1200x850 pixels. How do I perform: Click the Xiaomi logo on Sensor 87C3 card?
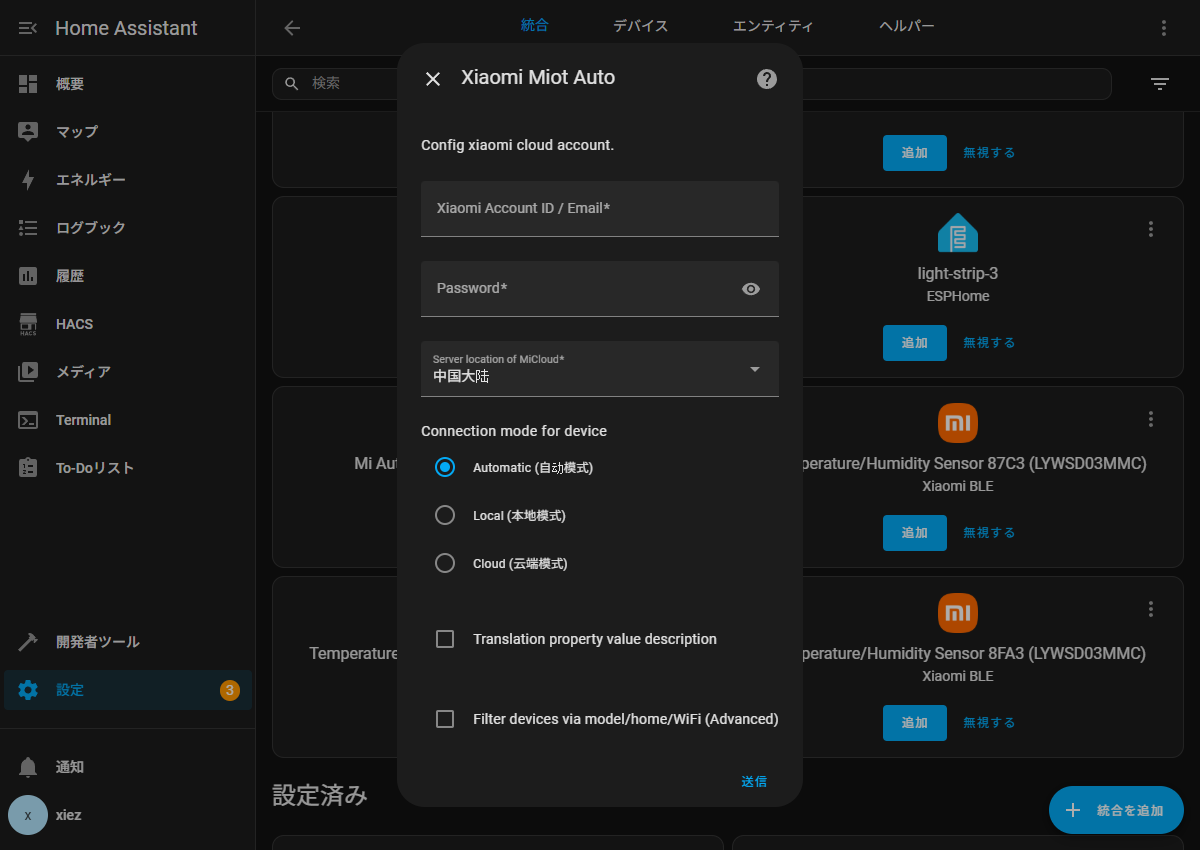(x=958, y=423)
